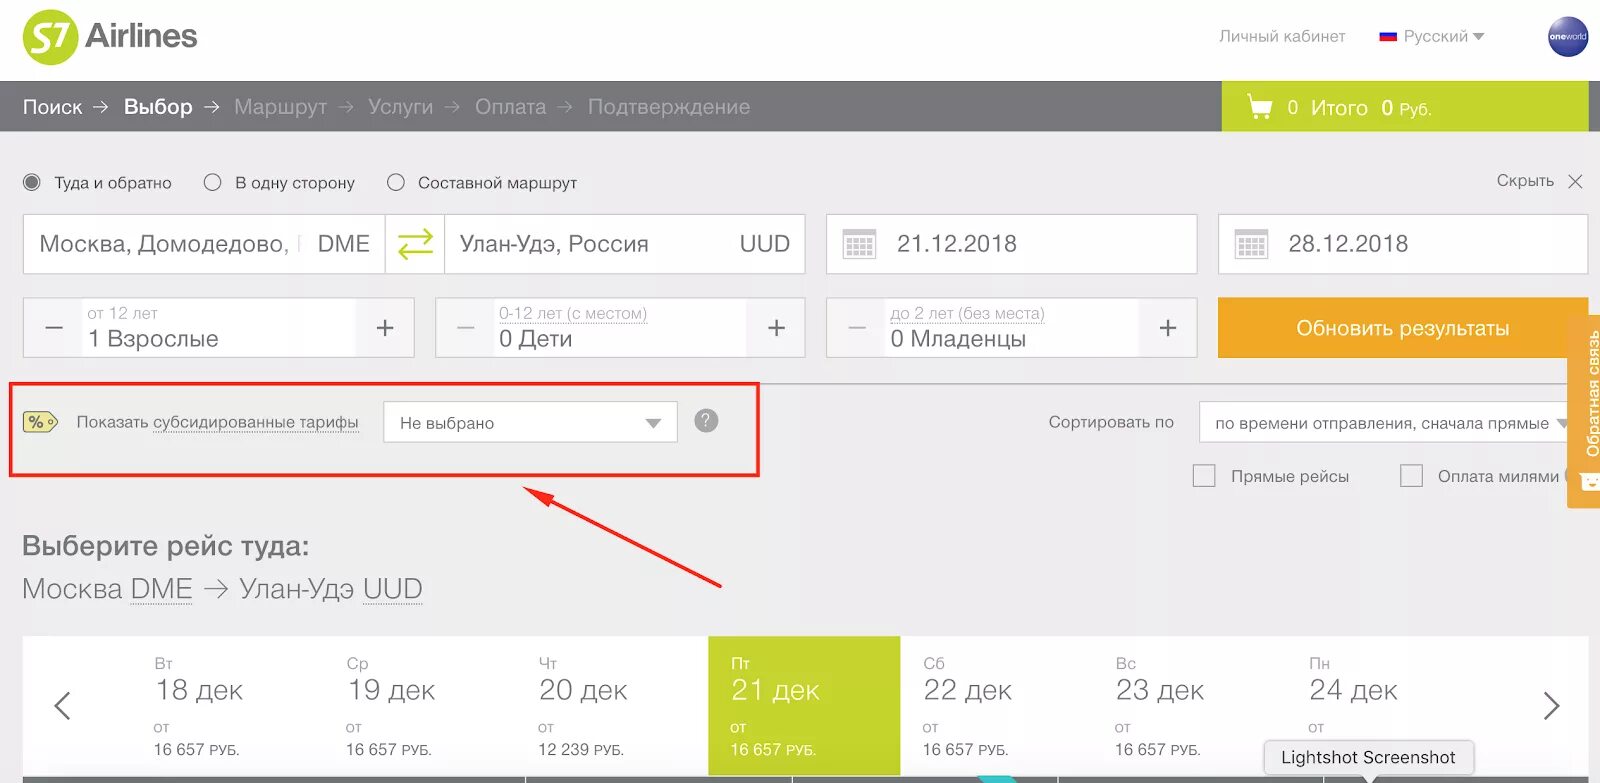Increase the infants passenger count
This screenshot has height=783, width=1600.
1167,328
